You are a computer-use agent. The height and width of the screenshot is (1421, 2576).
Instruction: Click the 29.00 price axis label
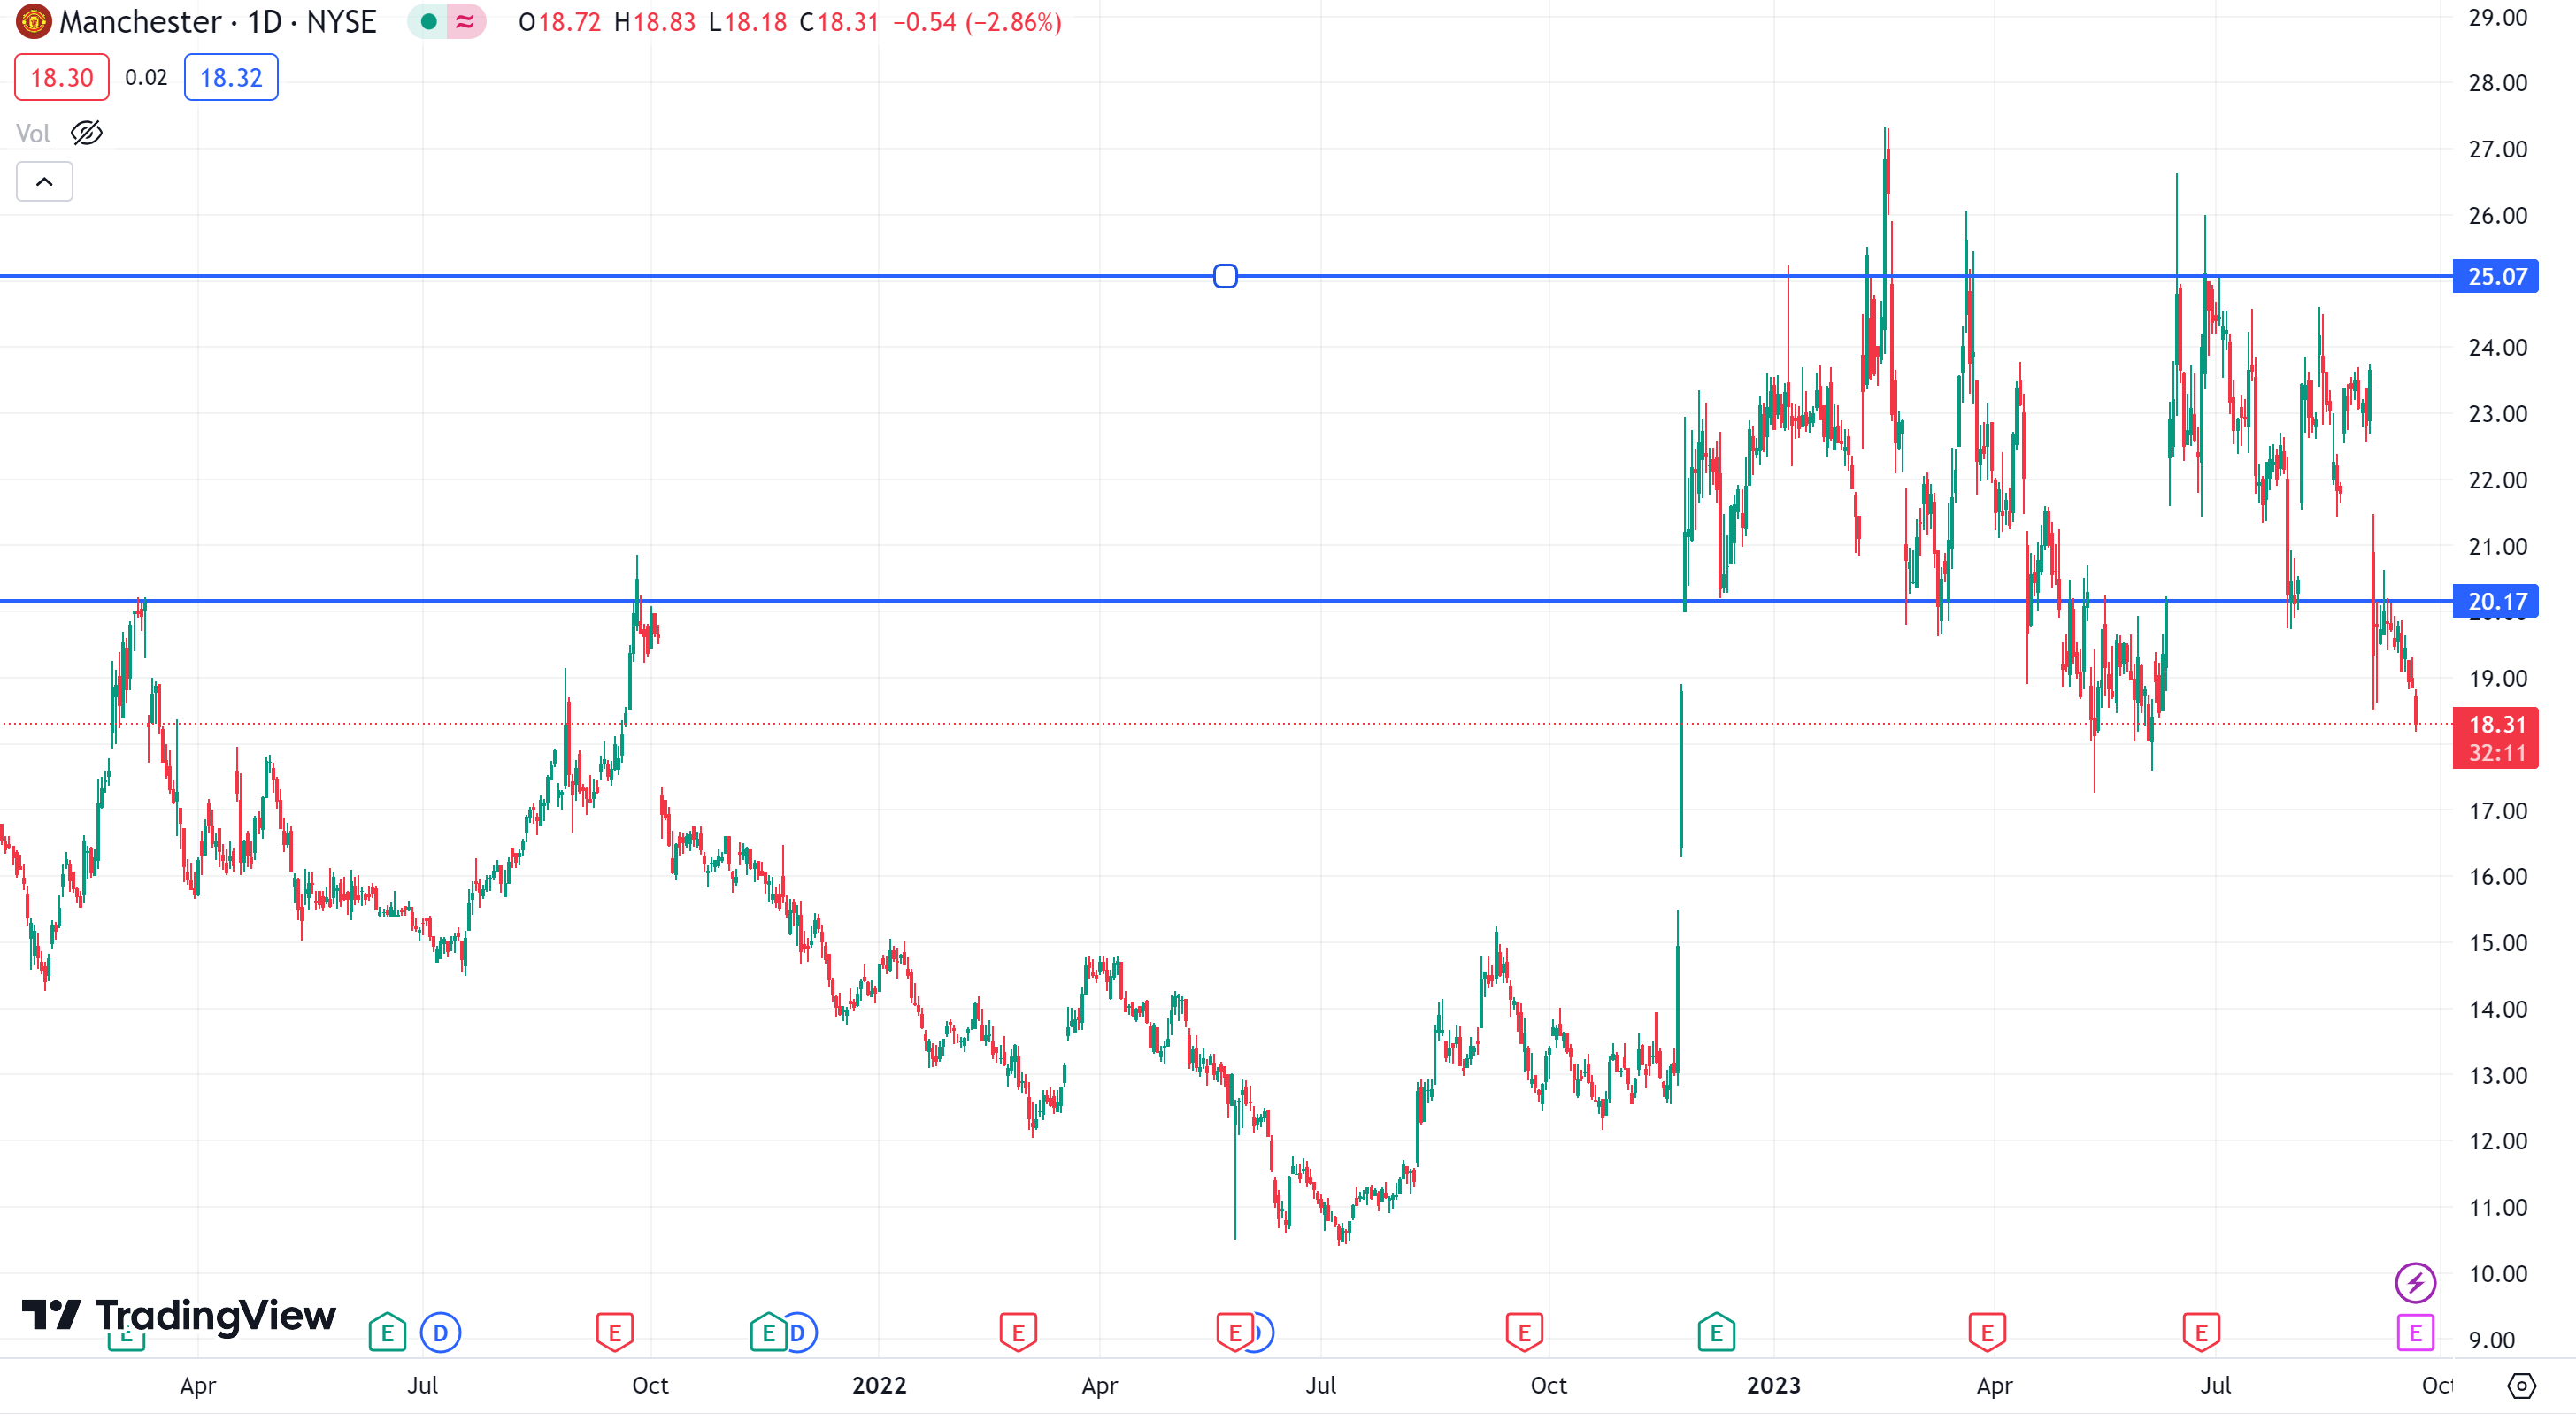[2497, 18]
